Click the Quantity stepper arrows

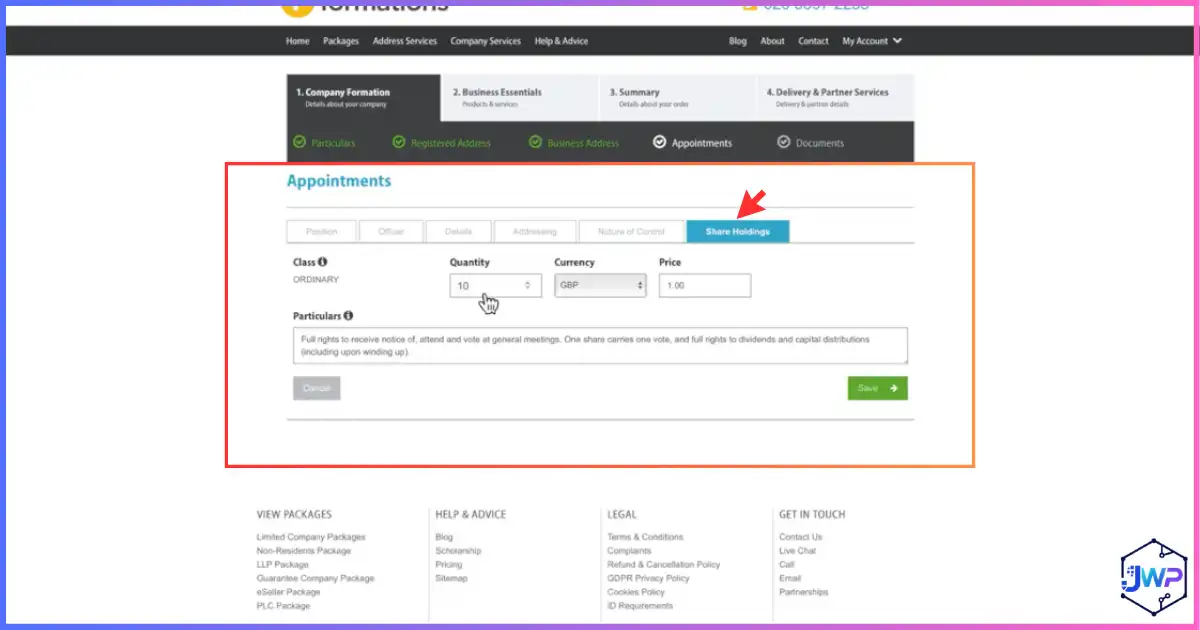point(527,285)
